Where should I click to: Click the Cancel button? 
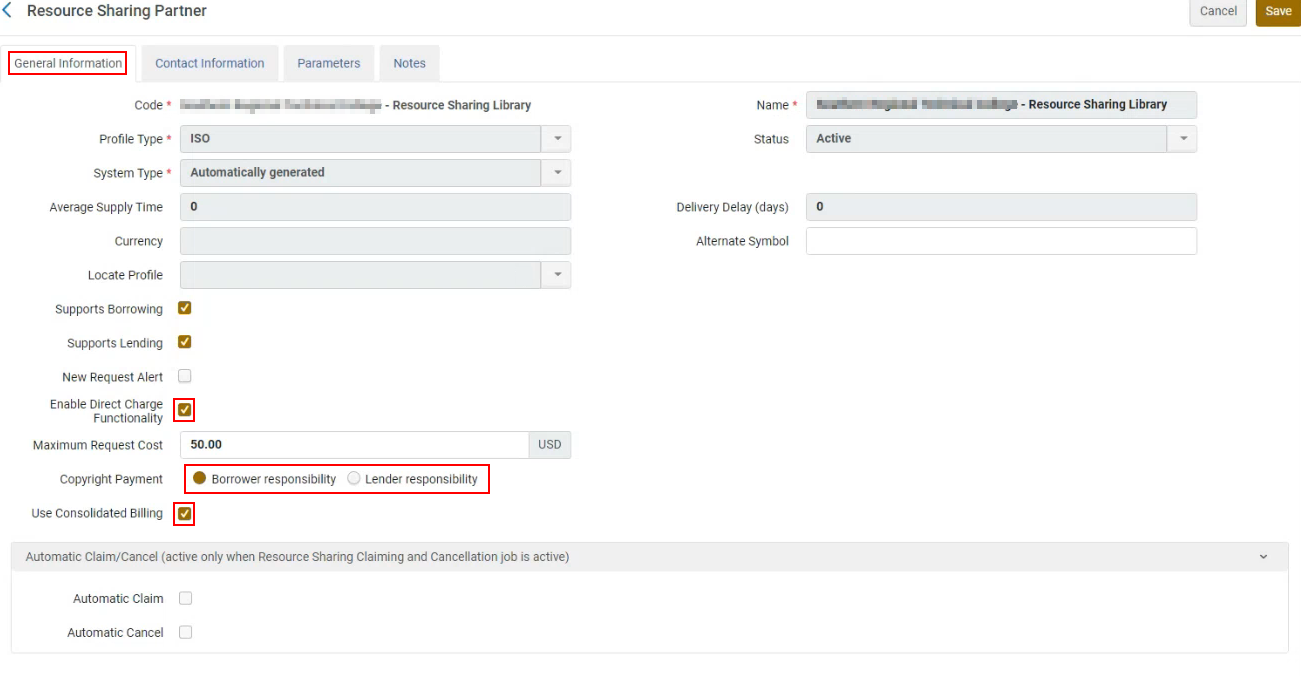pos(1218,12)
